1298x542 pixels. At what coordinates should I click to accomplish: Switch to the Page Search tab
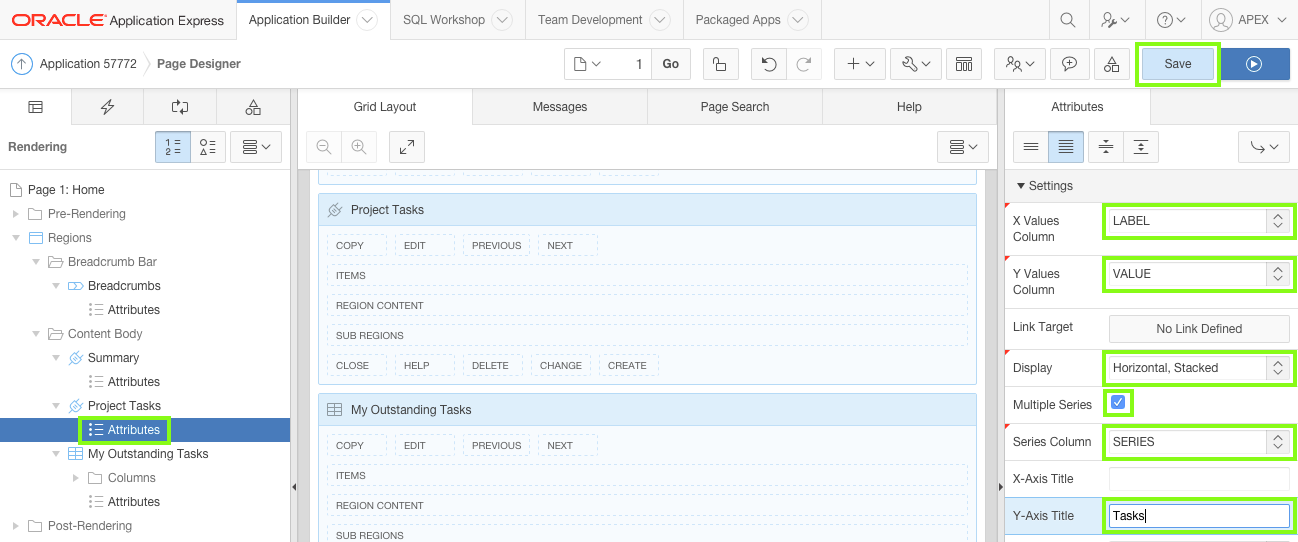[x=735, y=107]
